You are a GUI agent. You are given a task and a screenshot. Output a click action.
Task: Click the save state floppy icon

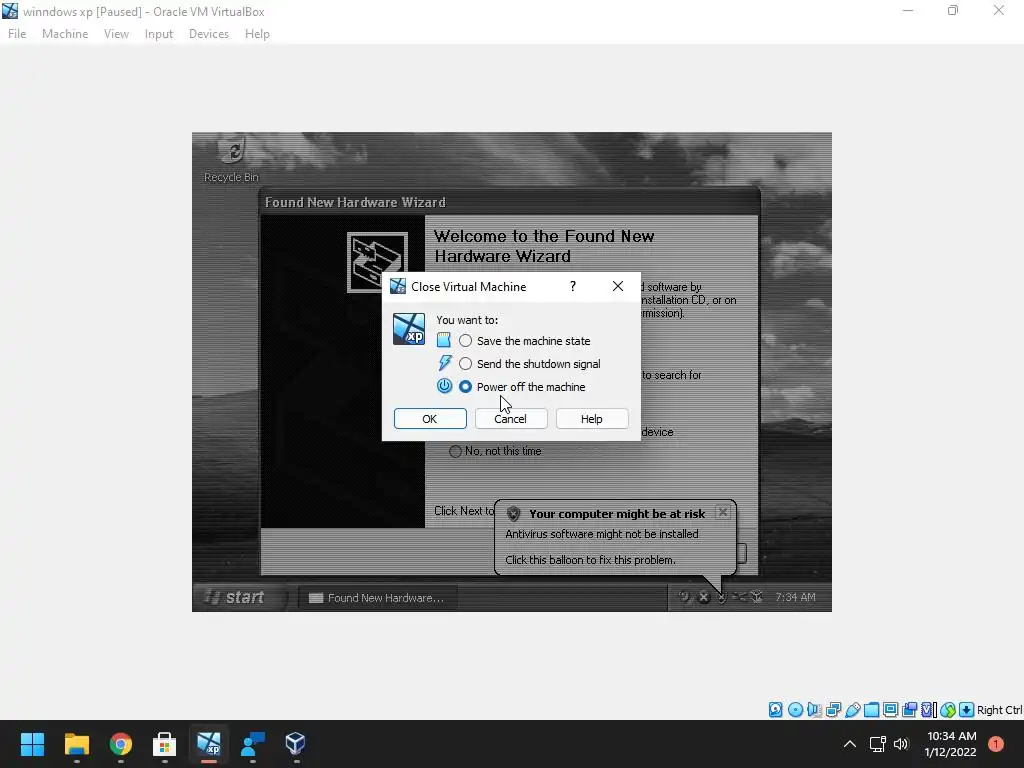click(443, 340)
